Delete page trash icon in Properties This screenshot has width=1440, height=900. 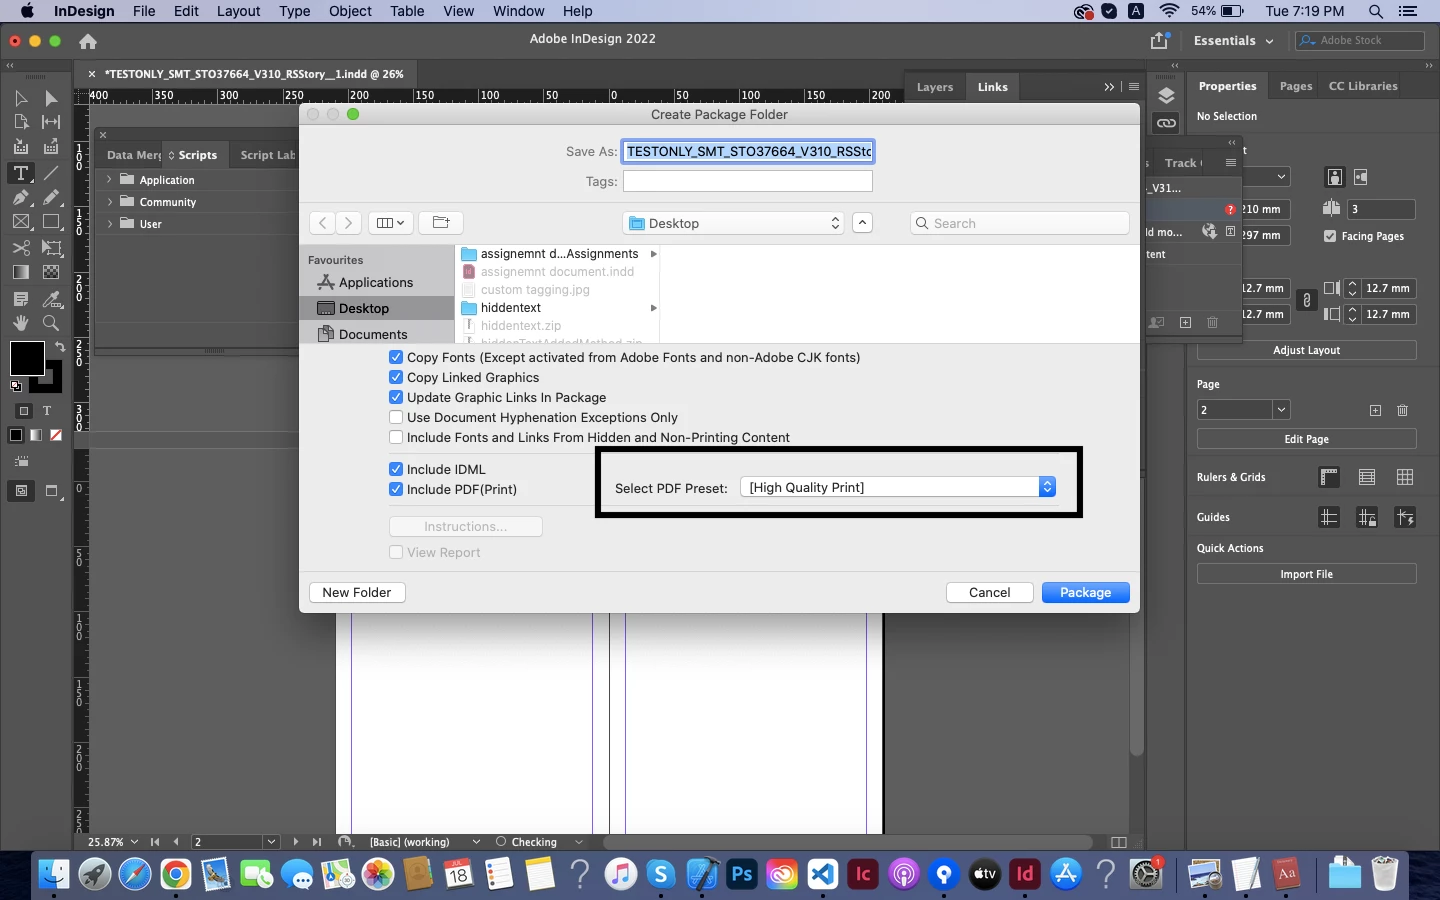click(x=1402, y=410)
